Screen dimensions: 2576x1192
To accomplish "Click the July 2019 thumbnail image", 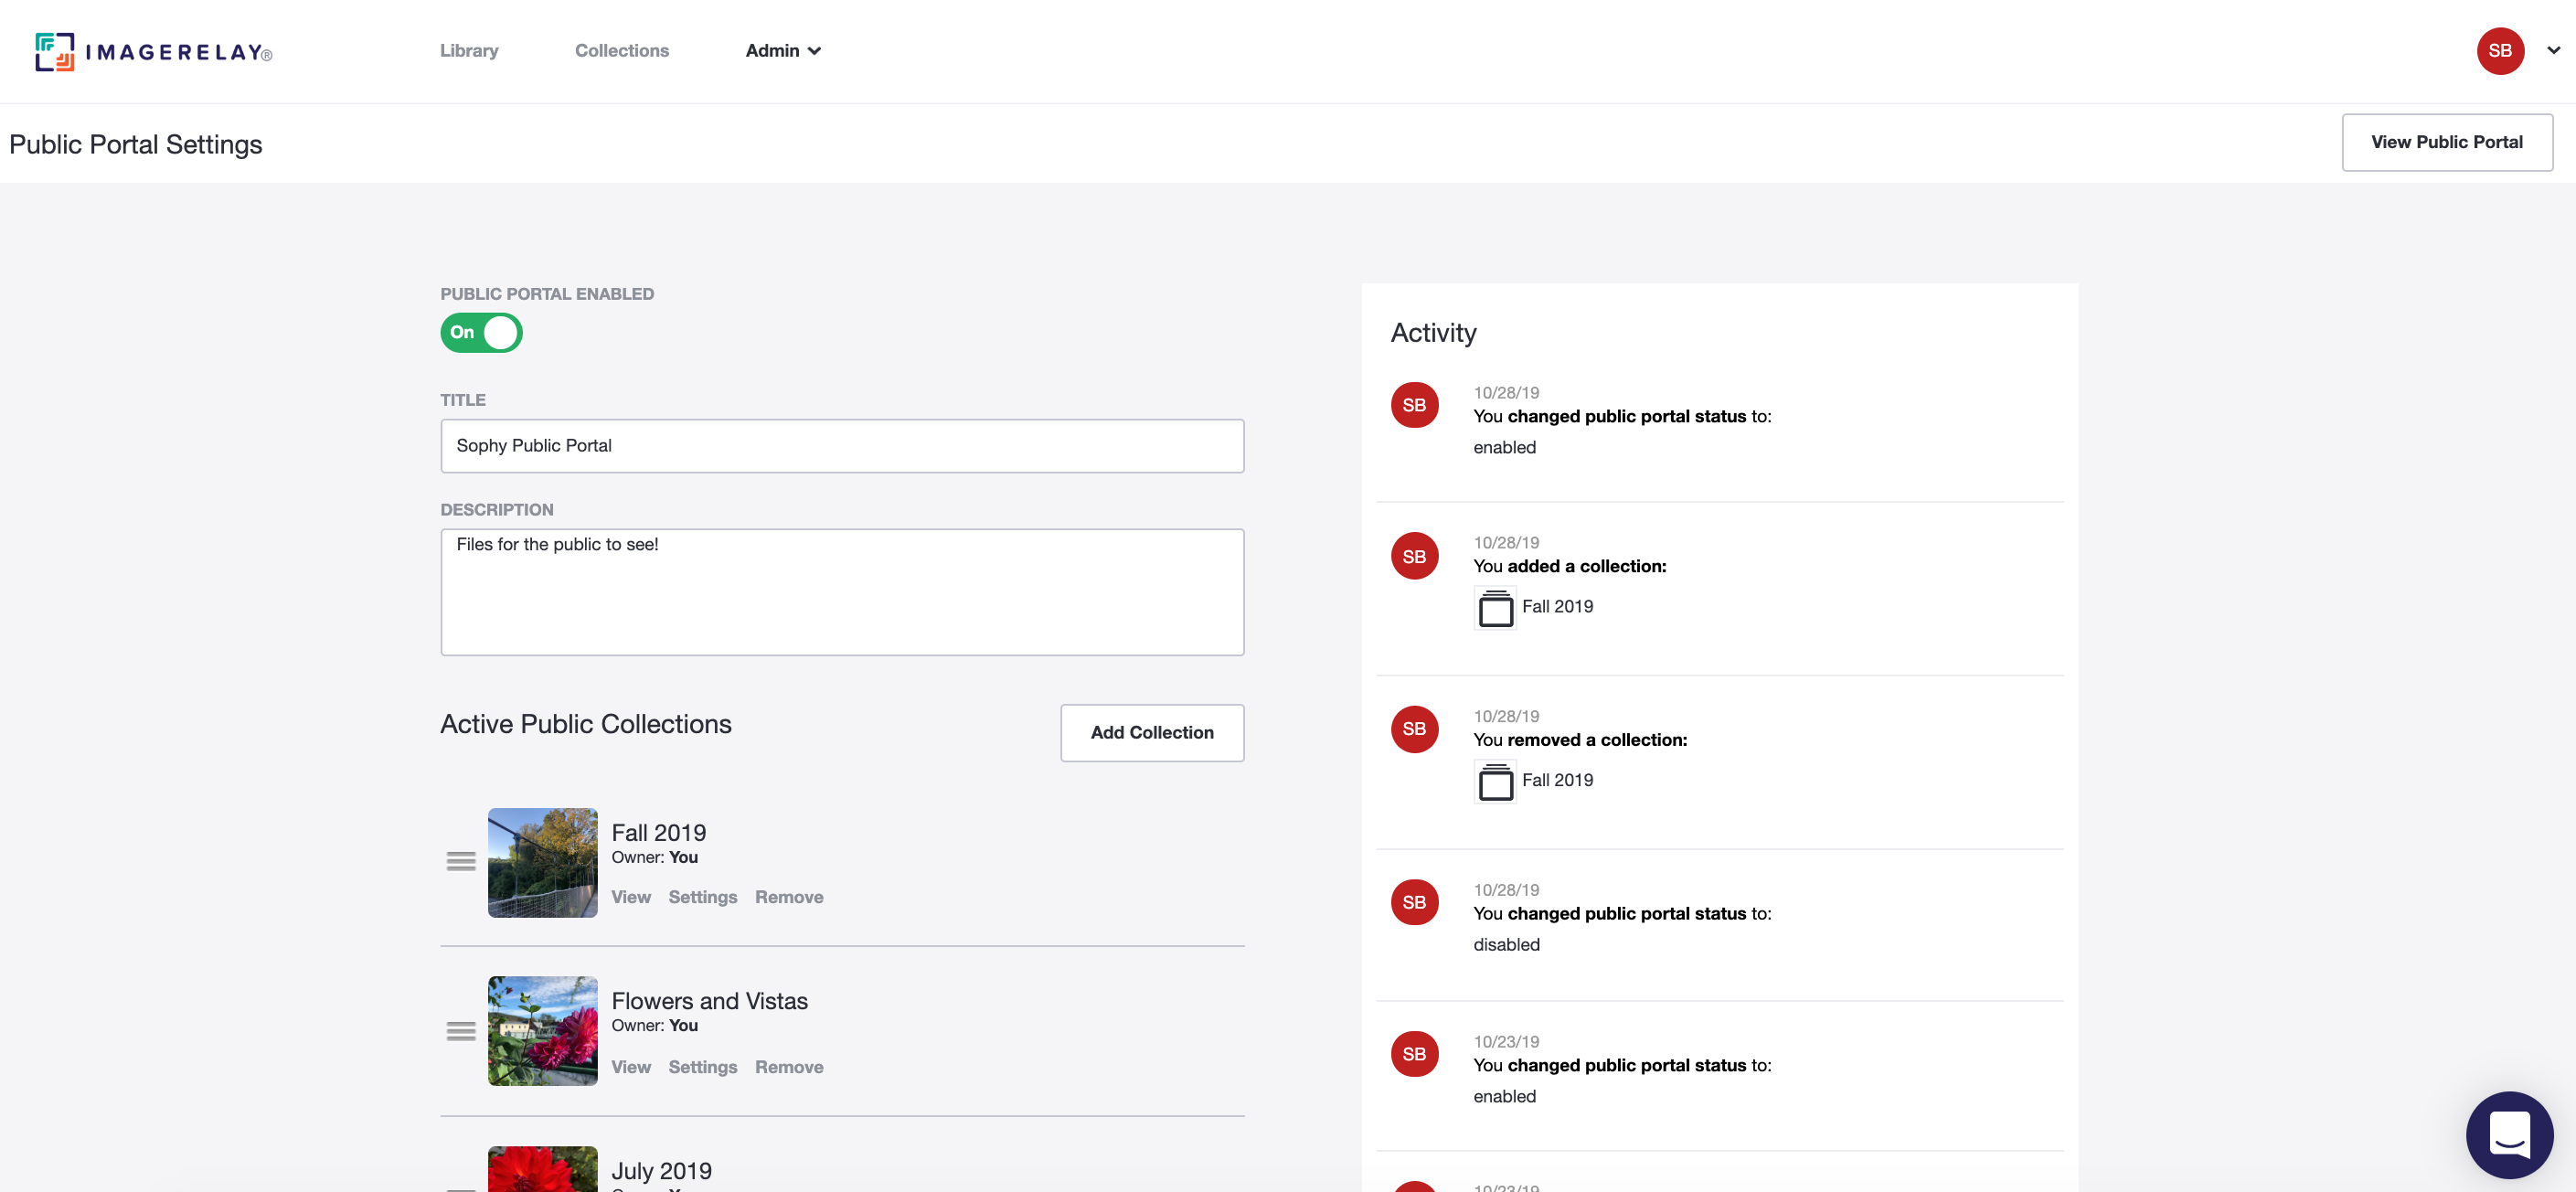I will (x=542, y=1169).
